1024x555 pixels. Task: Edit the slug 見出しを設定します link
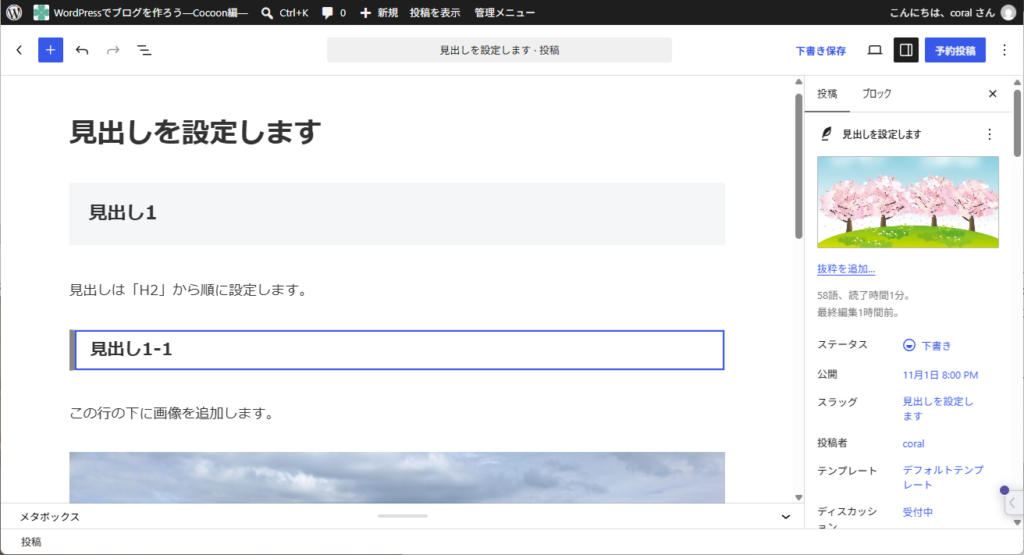938,409
